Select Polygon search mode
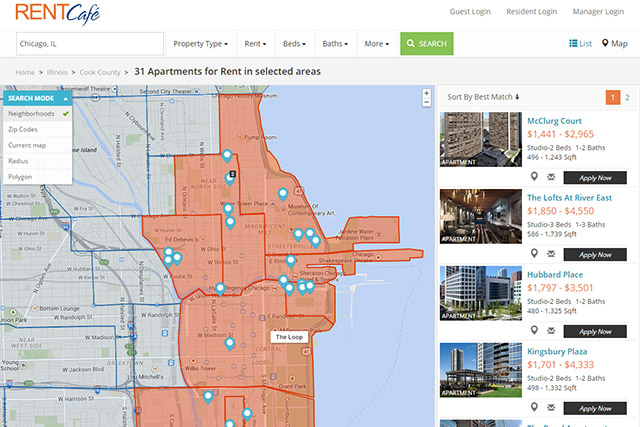This screenshot has height=427, width=640. (38, 177)
